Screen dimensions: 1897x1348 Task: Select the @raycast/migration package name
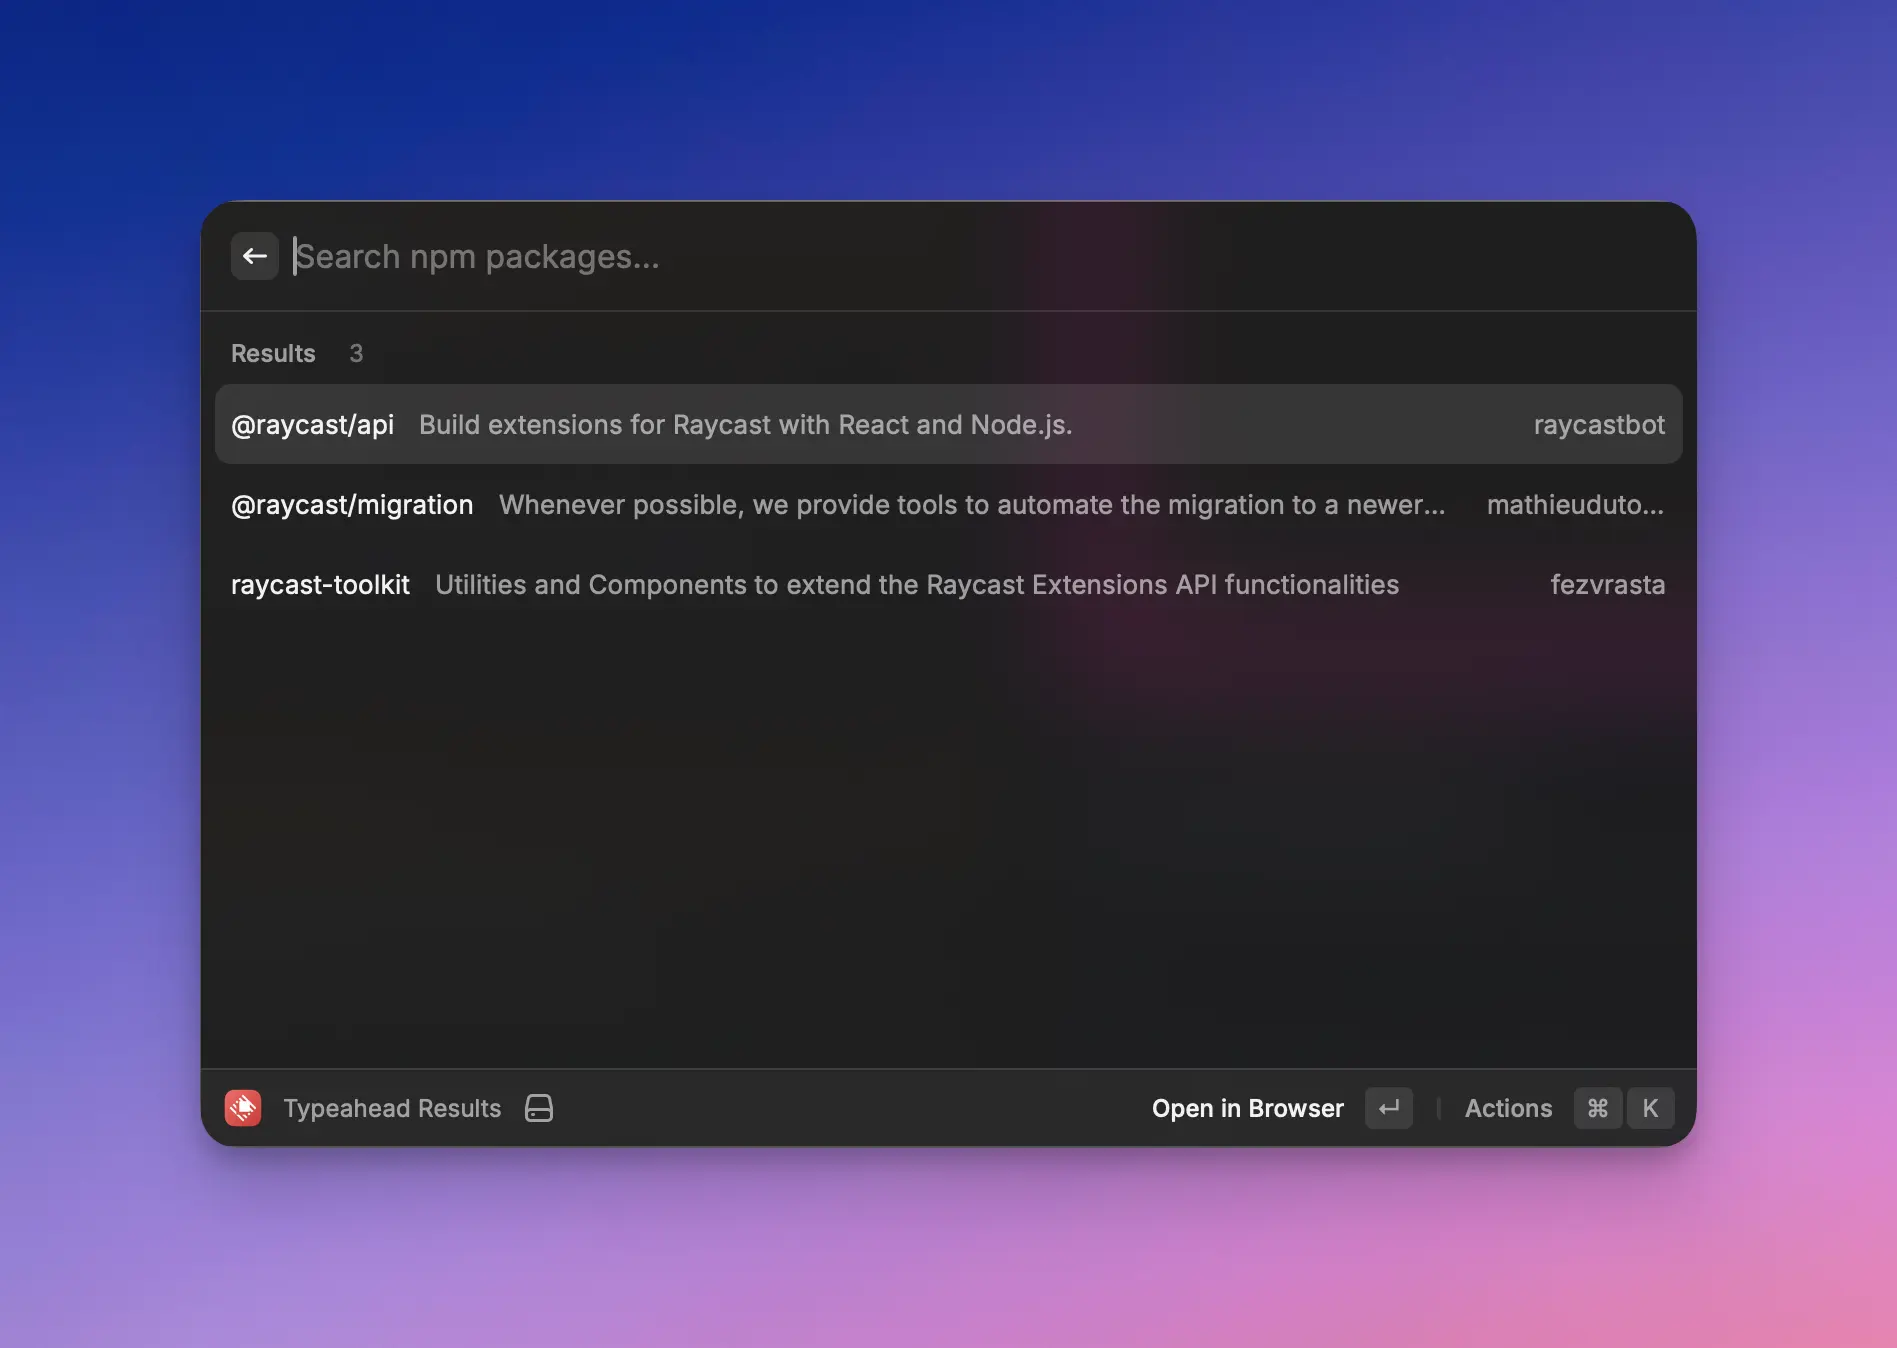tap(352, 505)
